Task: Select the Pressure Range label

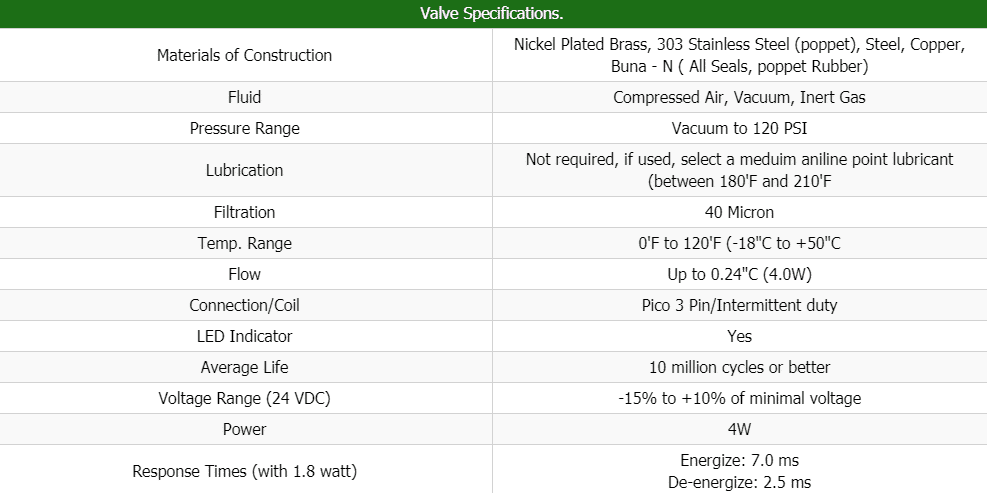Action: pos(244,128)
